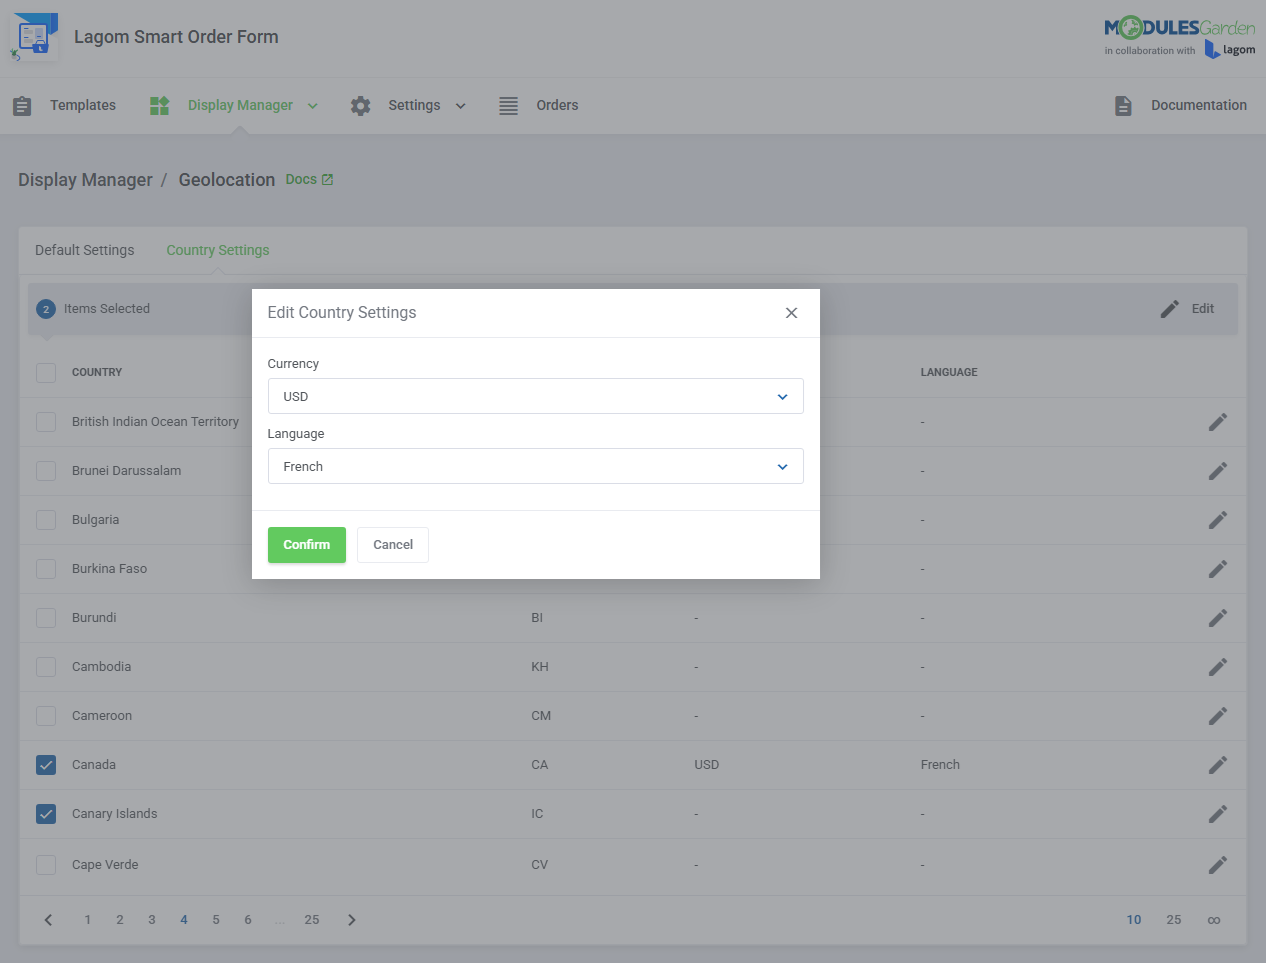Edit Bulgaria row with pencil icon
Image resolution: width=1266 pixels, height=963 pixels.
1217,520
